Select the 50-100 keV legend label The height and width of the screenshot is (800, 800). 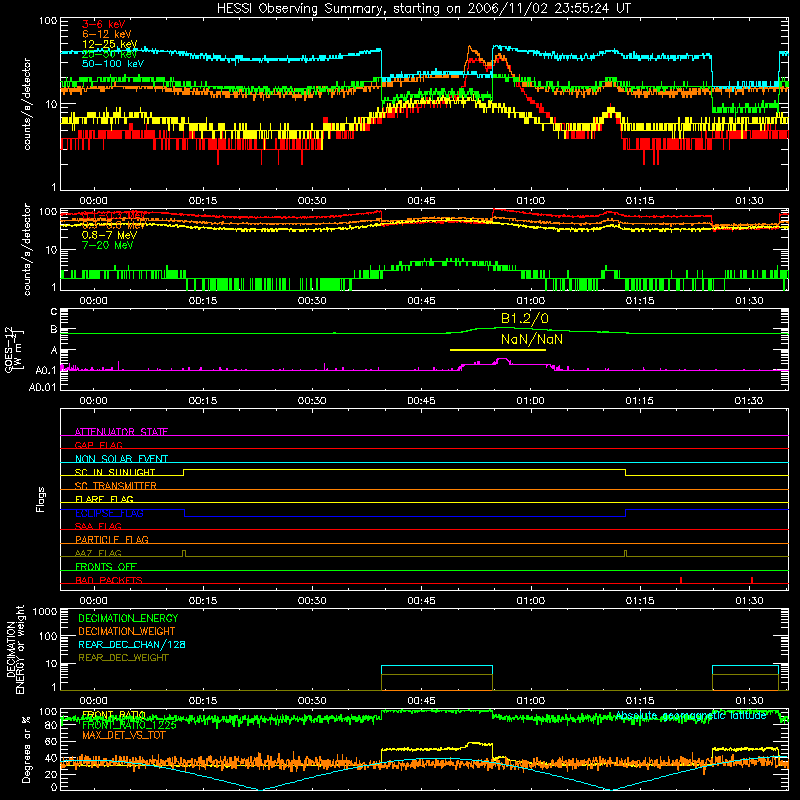pos(113,64)
